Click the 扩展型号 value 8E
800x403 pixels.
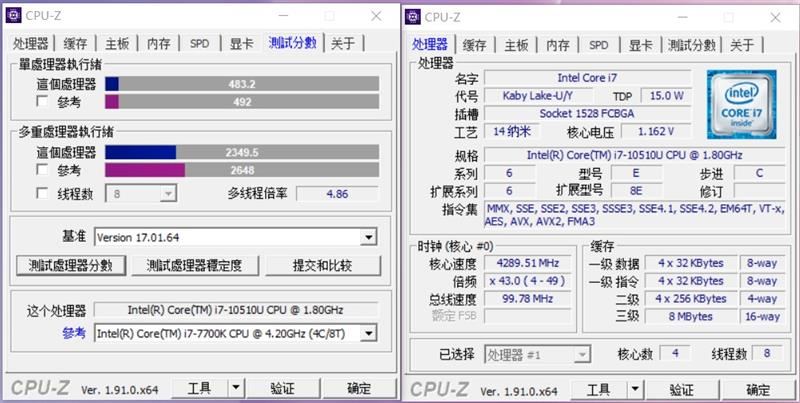[636, 191]
